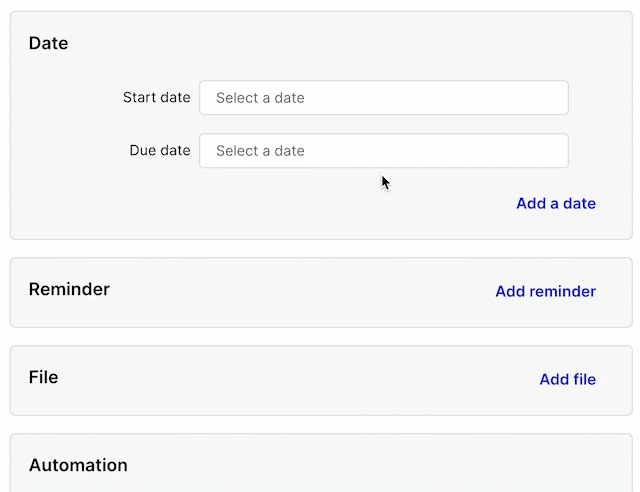
Task: Open the Due date picker field
Action: click(384, 151)
